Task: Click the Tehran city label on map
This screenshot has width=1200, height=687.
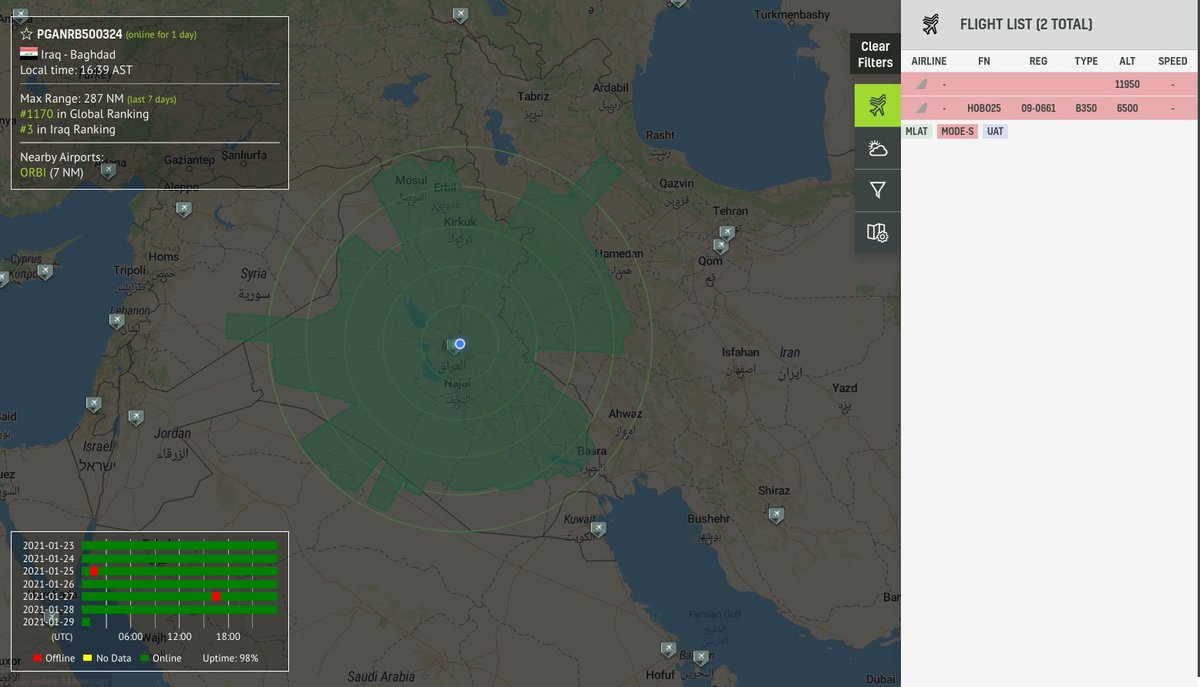Action: pyautogui.click(x=730, y=211)
